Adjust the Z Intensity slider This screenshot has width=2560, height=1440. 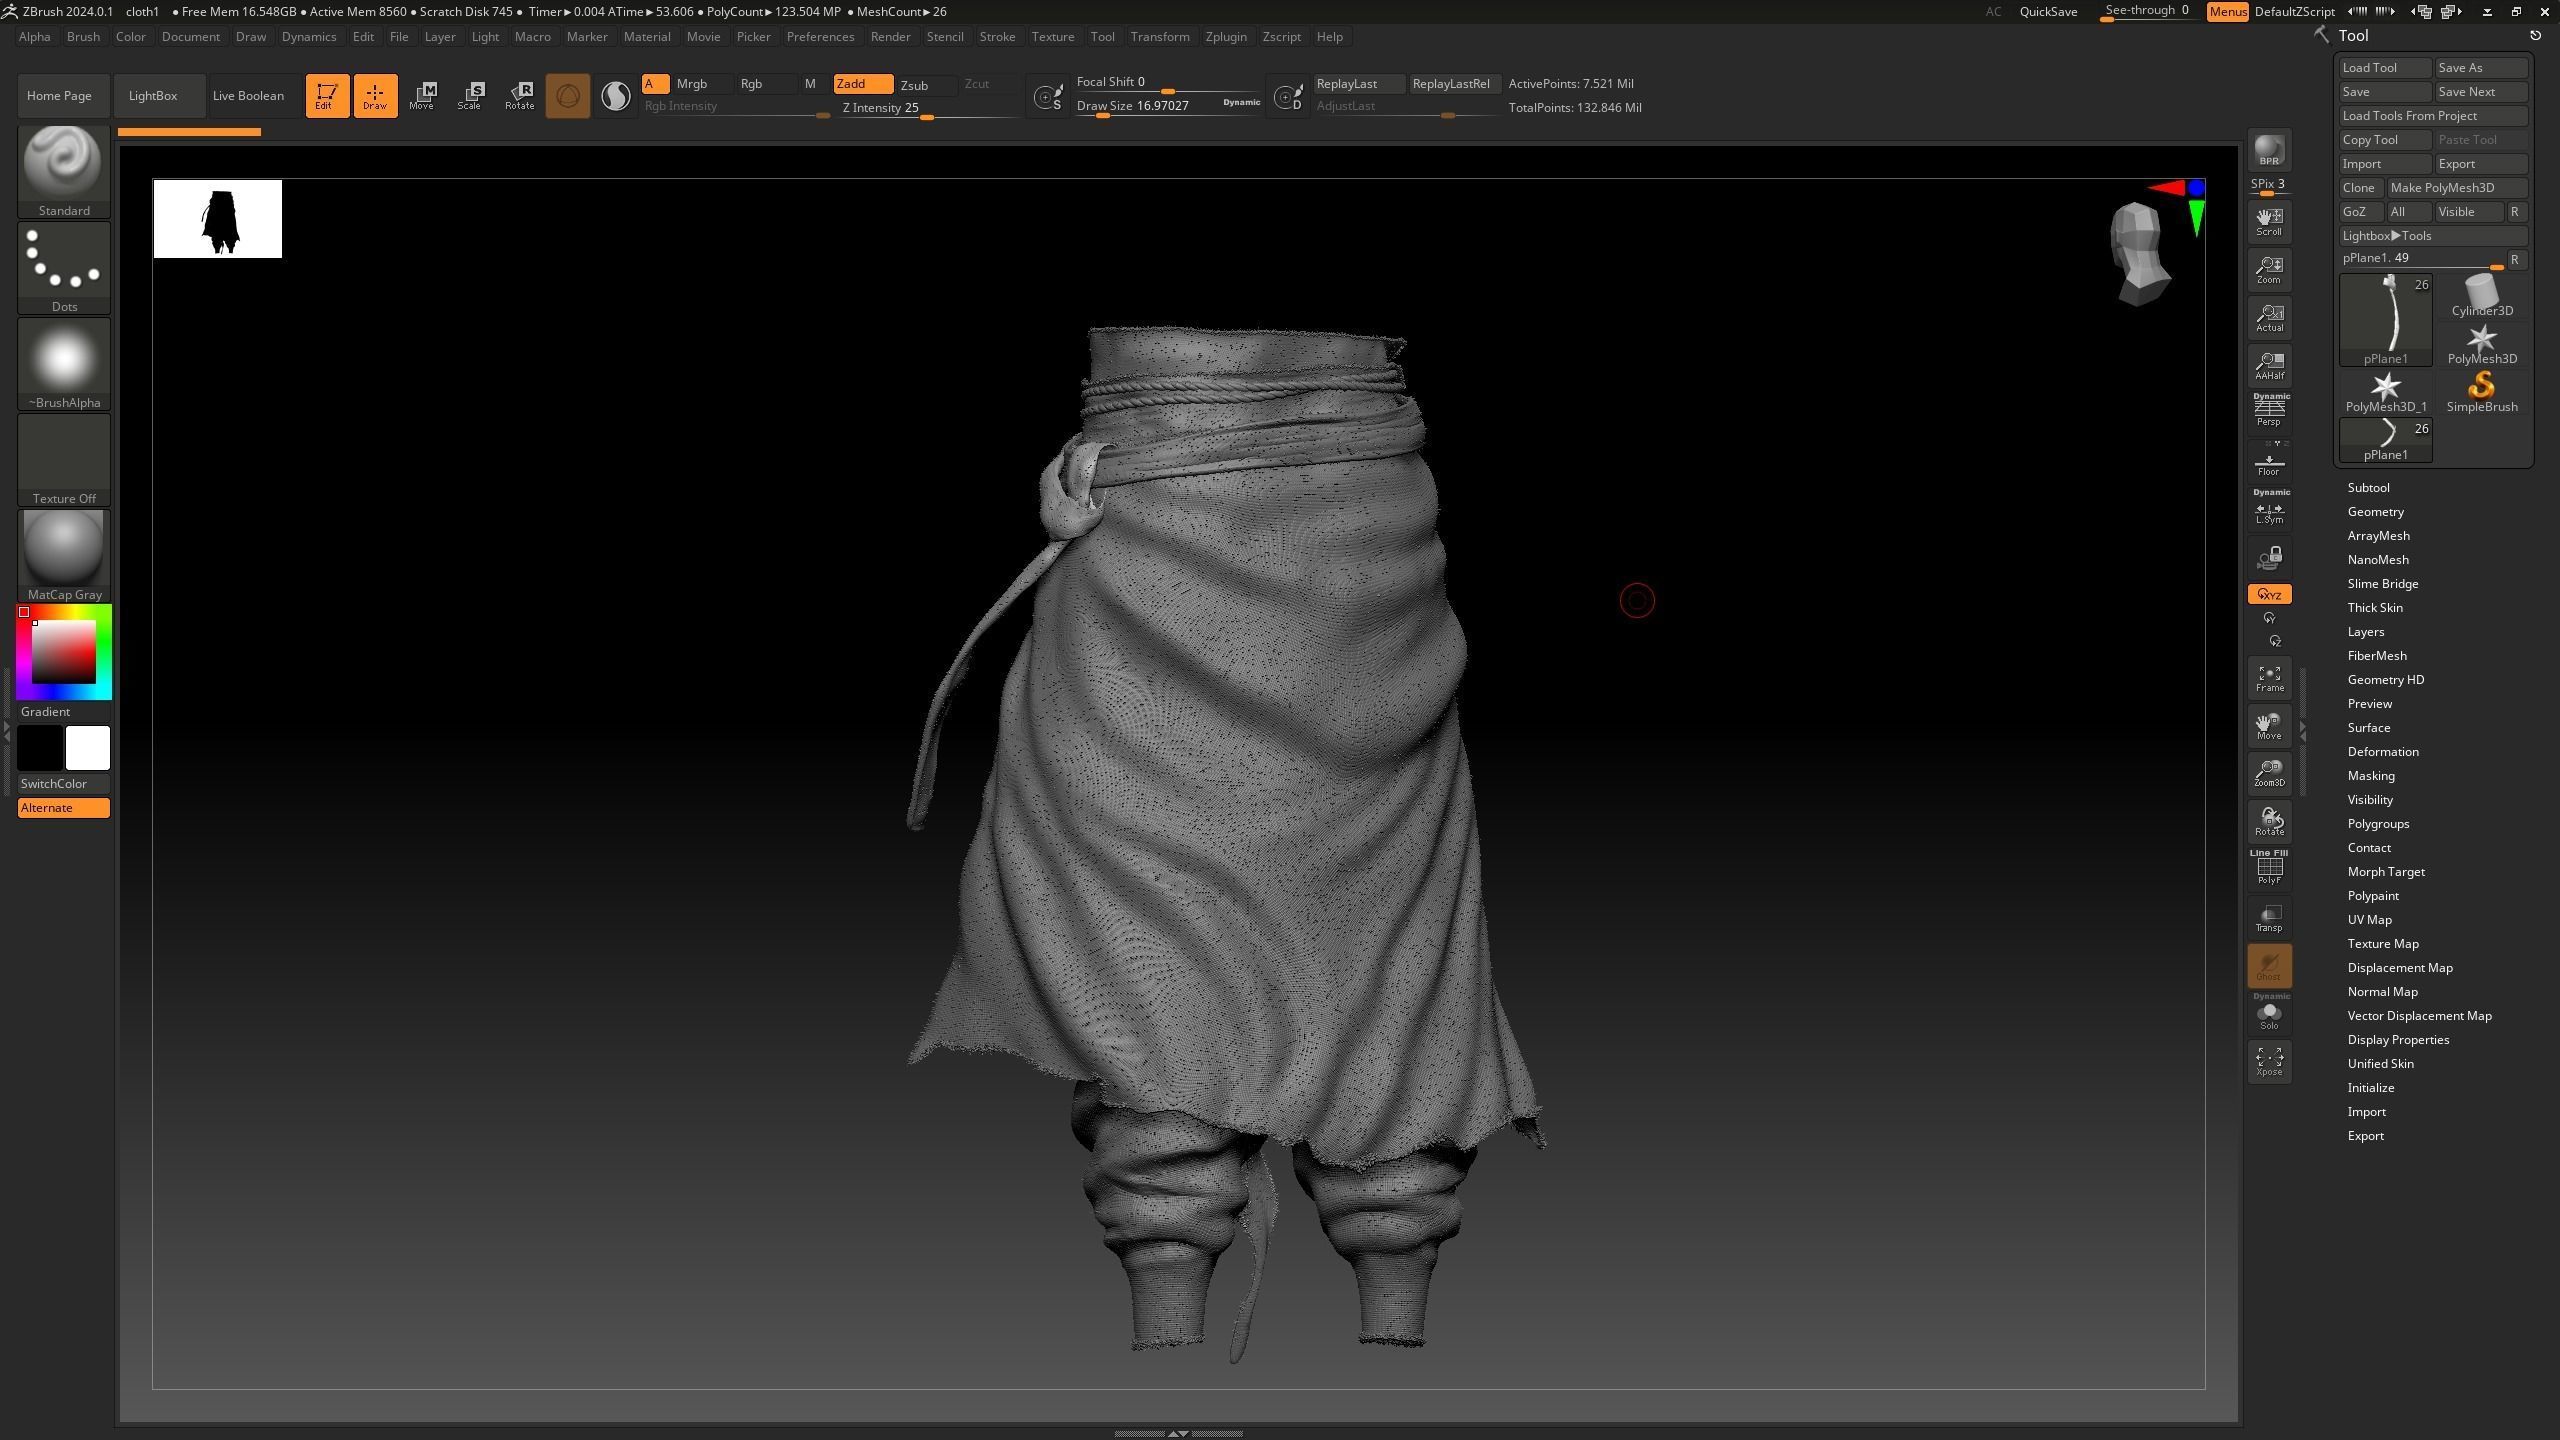pyautogui.click(x=927, y=109)
